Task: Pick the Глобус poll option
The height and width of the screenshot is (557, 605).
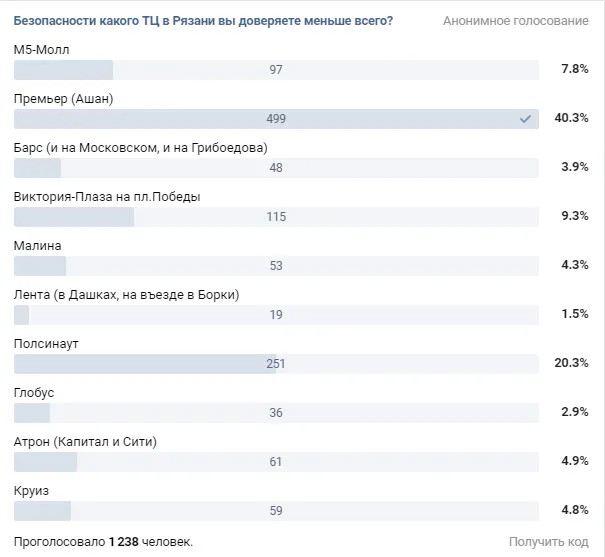Action: click(x=276, y=413)
